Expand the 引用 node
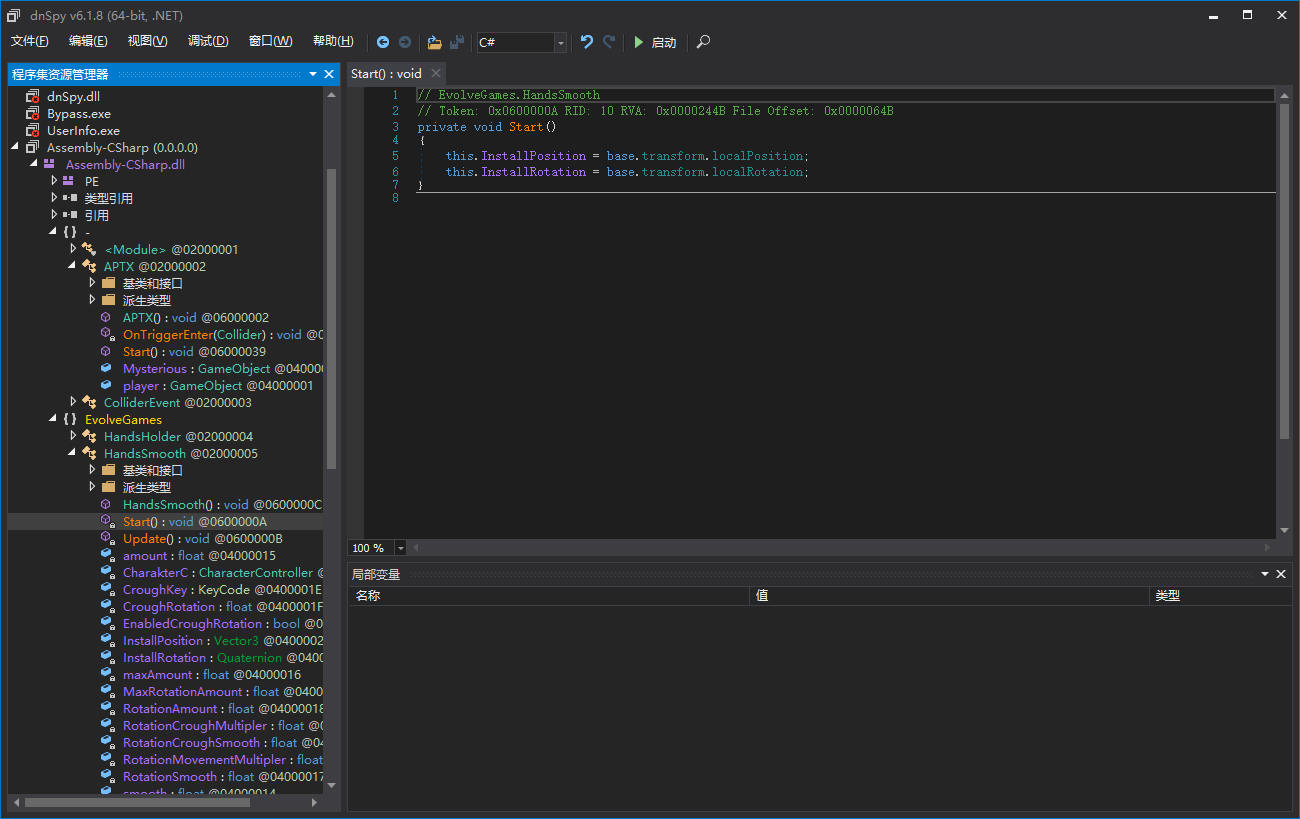 54,215
